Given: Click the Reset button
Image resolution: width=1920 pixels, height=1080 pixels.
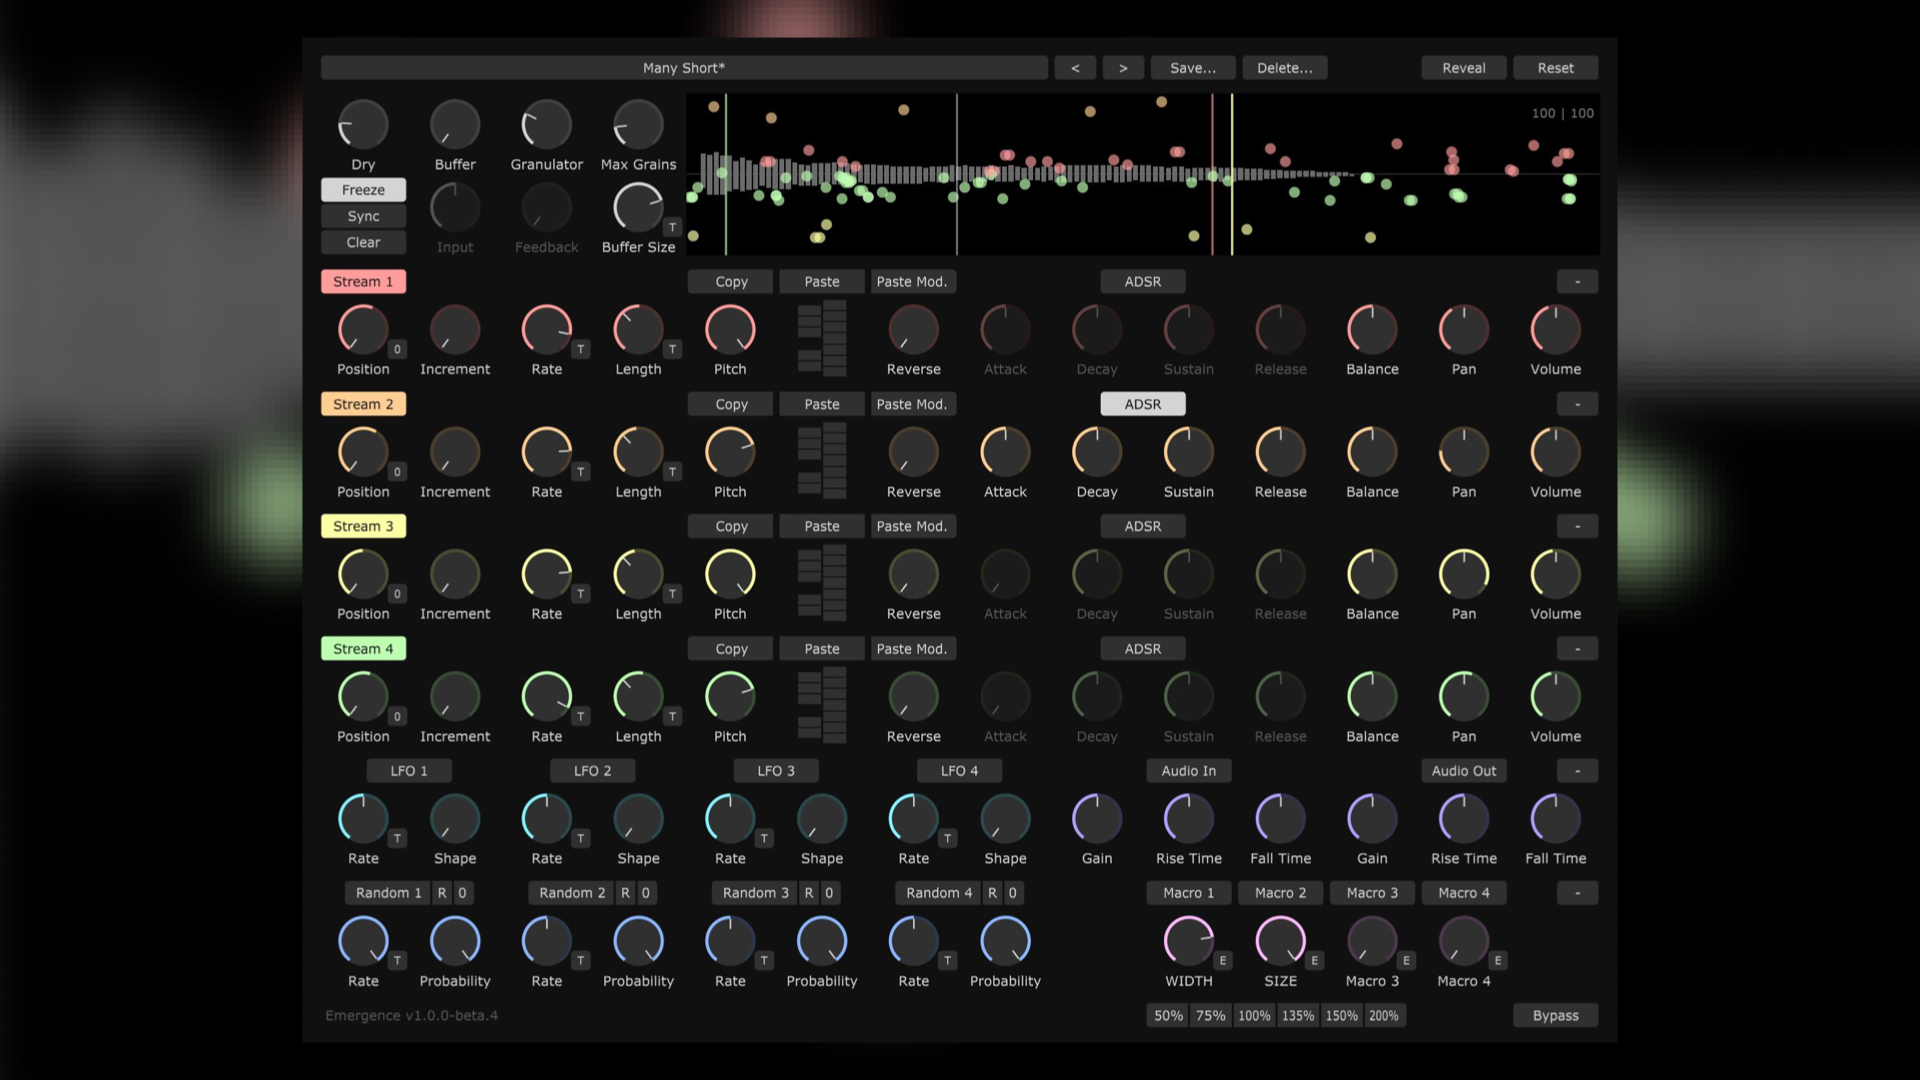Looking at the screenshot, I should (1555, 68).
